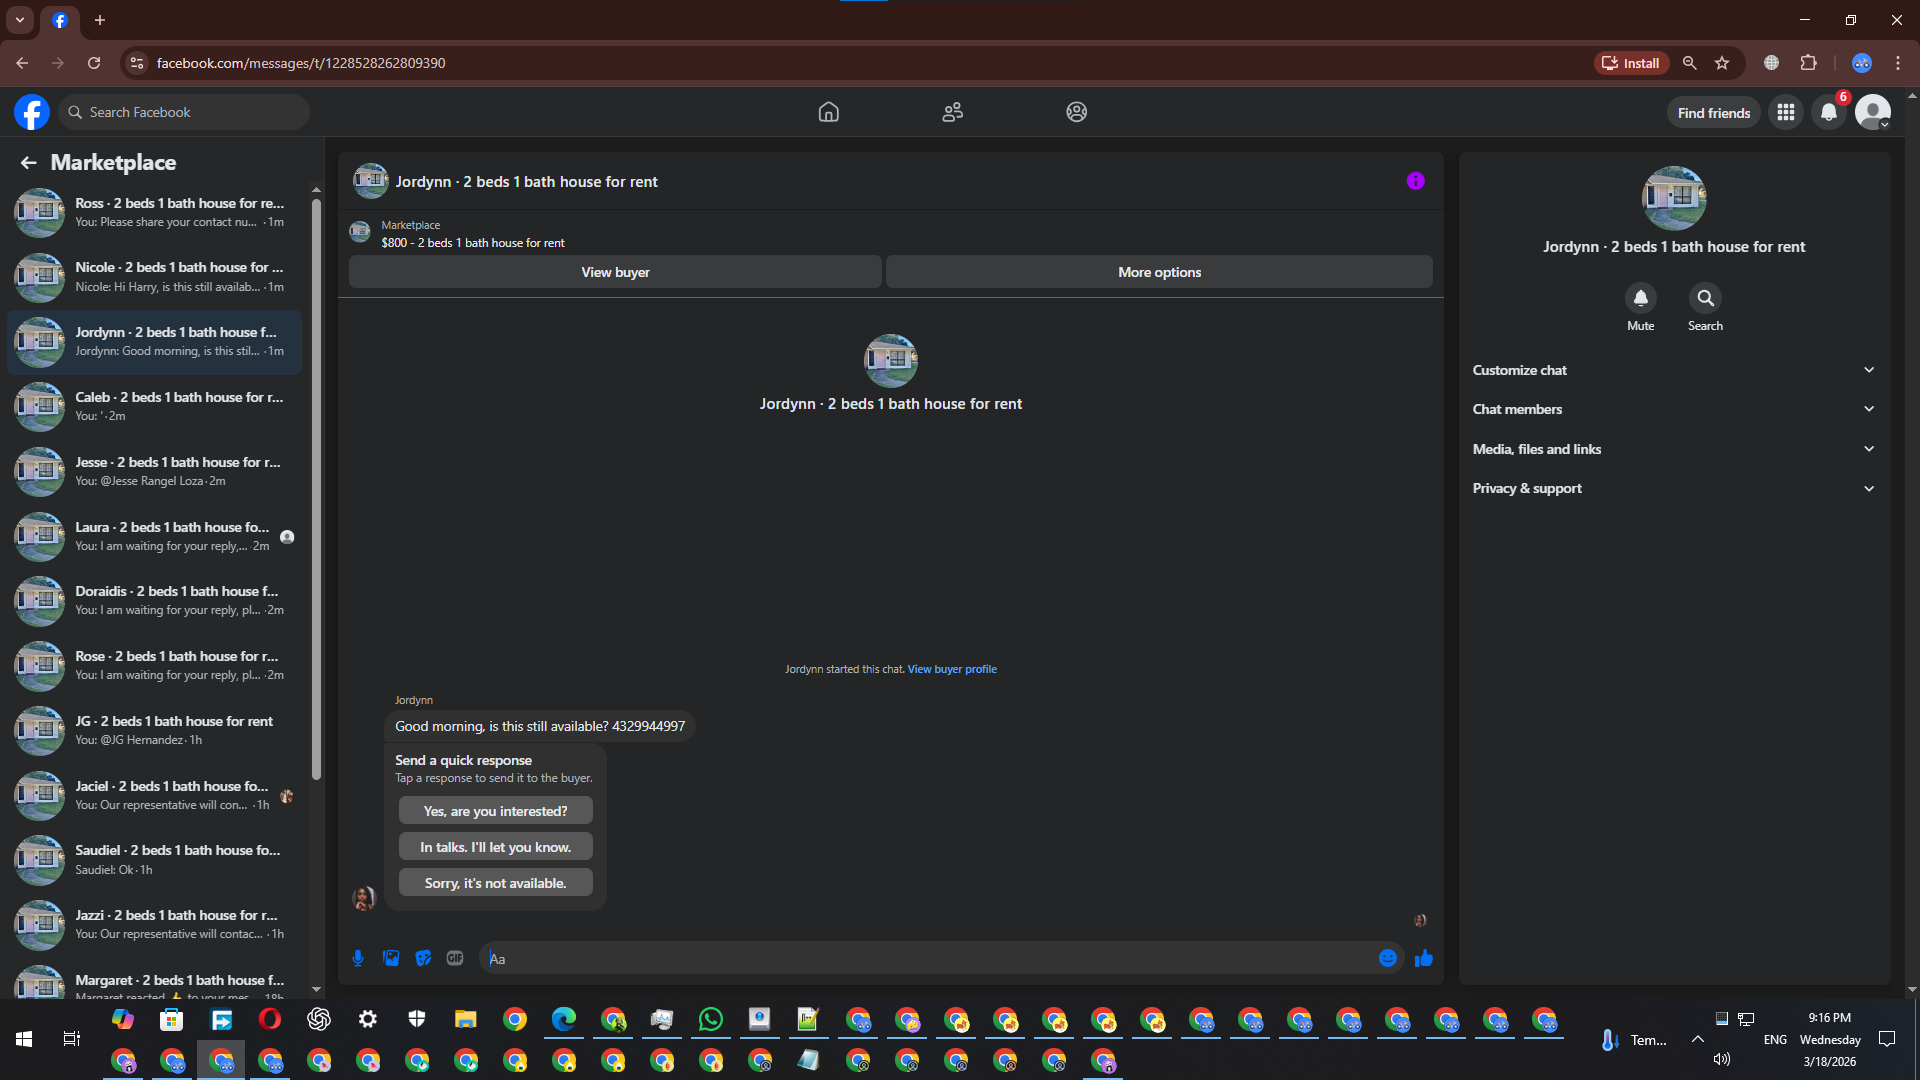This screenshot has width=1920, height=1080.
Task: Expand the Chat members section
Action: click(1673, 409)
